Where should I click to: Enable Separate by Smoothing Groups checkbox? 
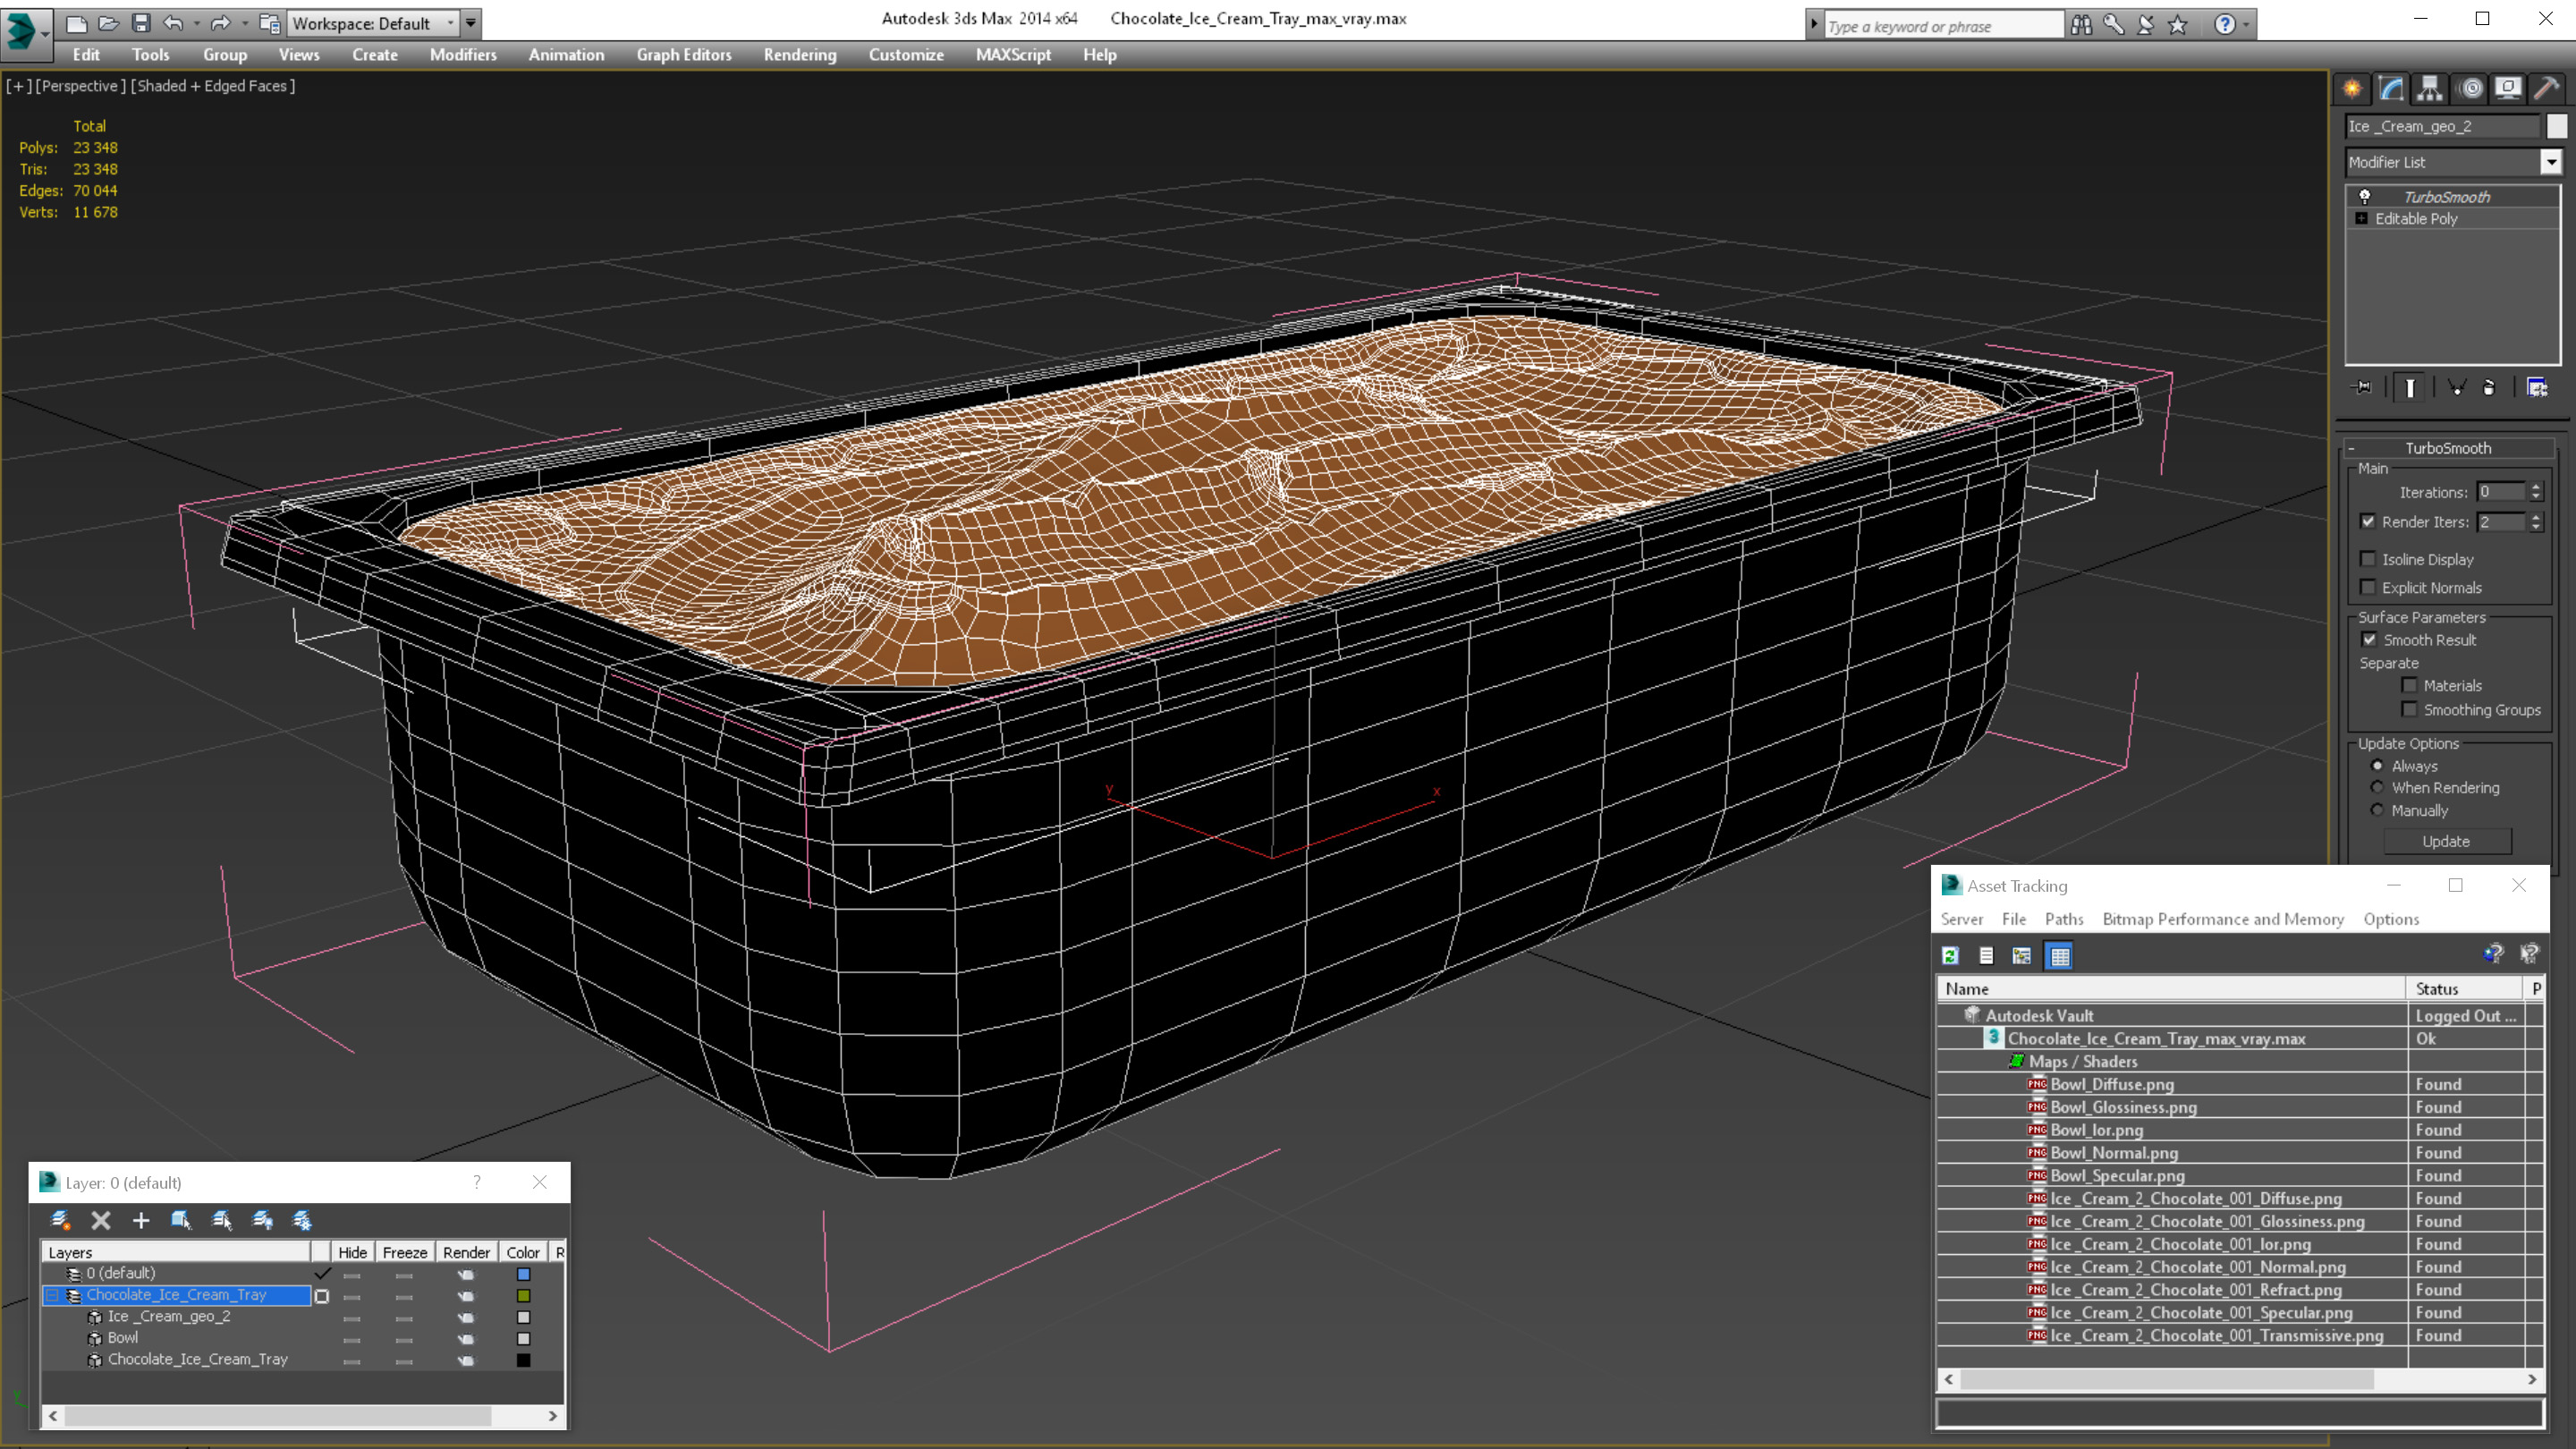tap(2410, 709)
